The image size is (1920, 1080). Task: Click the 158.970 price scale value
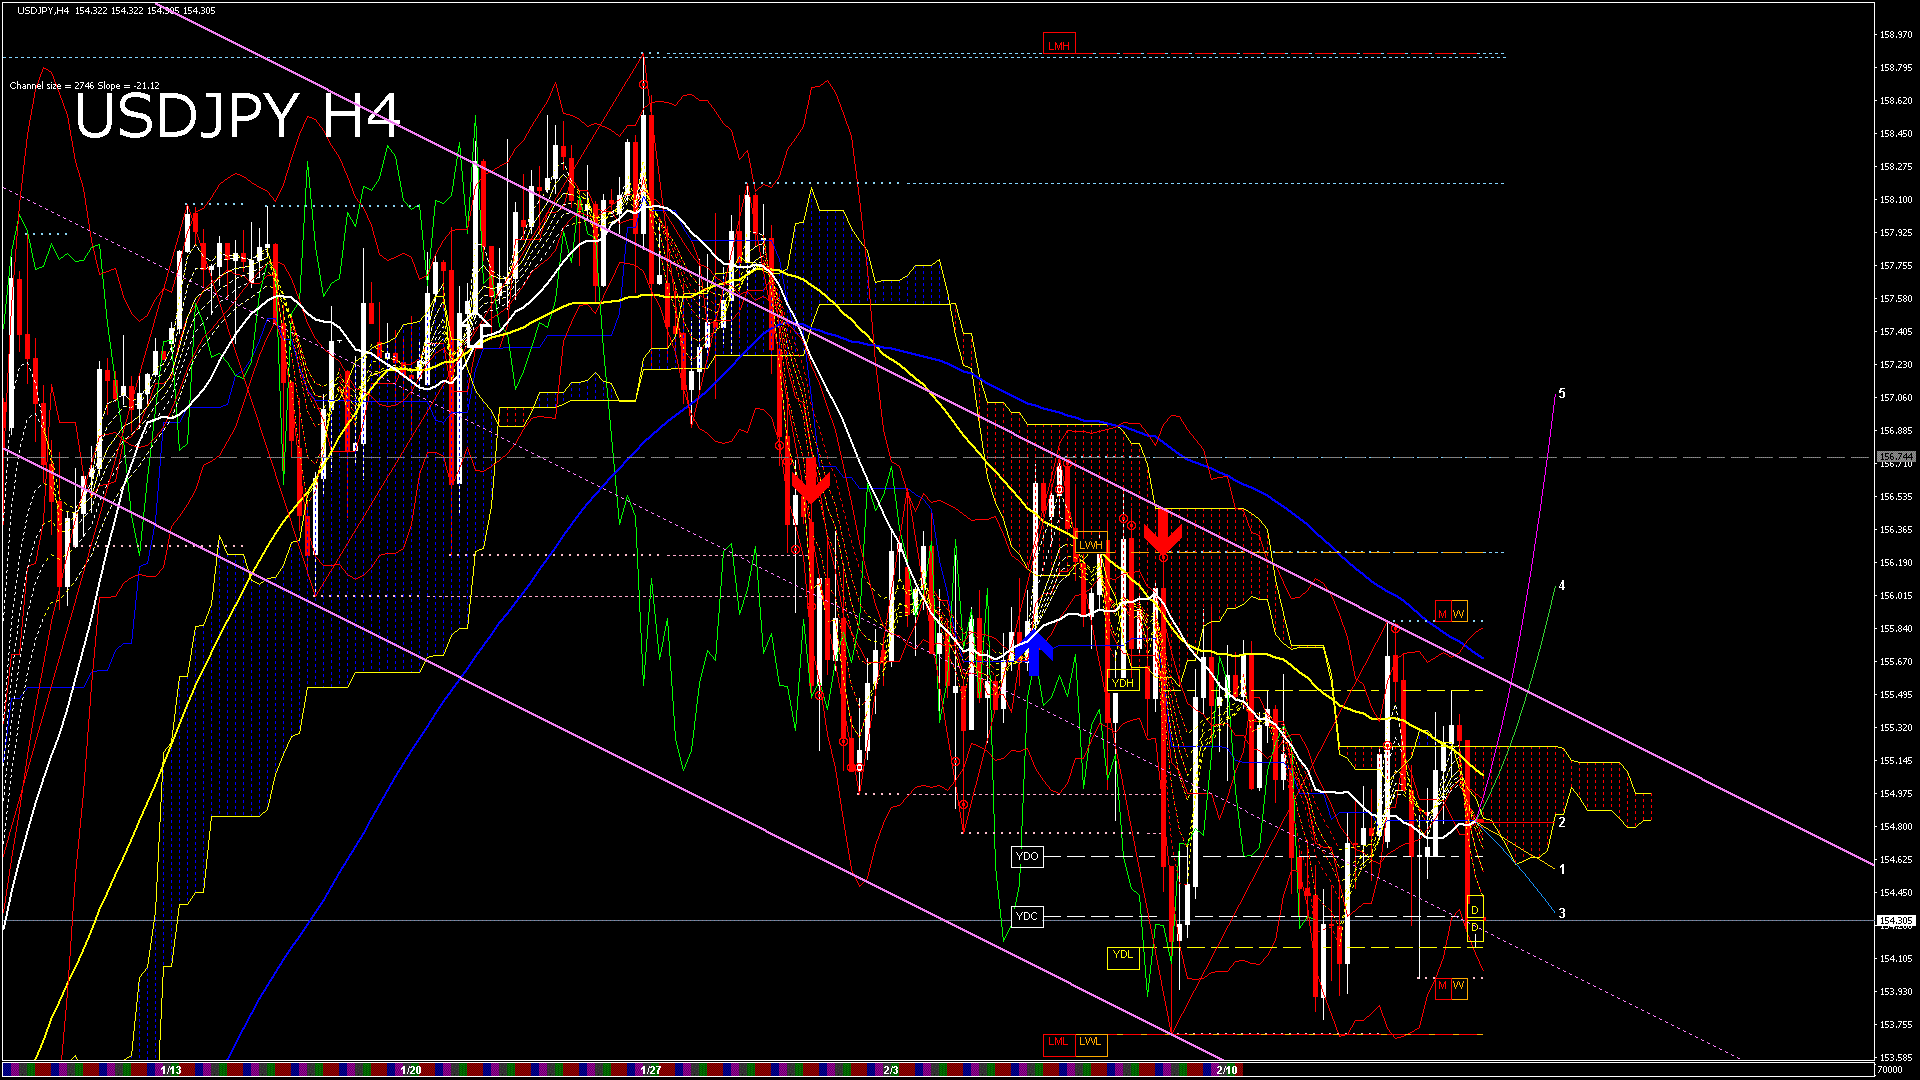click(1895, 35)
